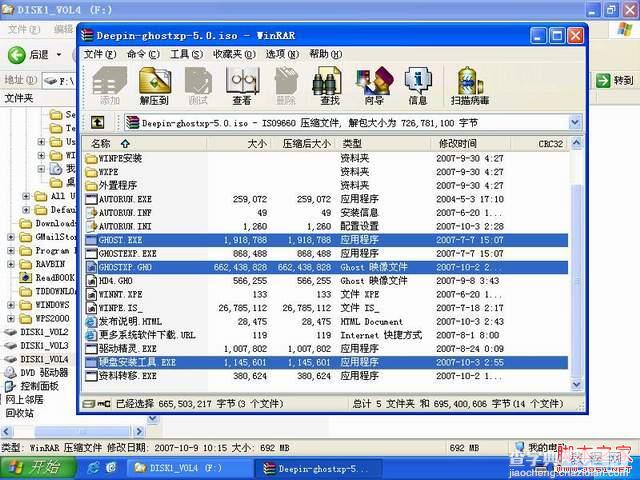Image resolution: width=640 pixels, height=480 pixels.
Task: Click the Extract To (解压到) toolbar icon
Action: coord(154,86)
